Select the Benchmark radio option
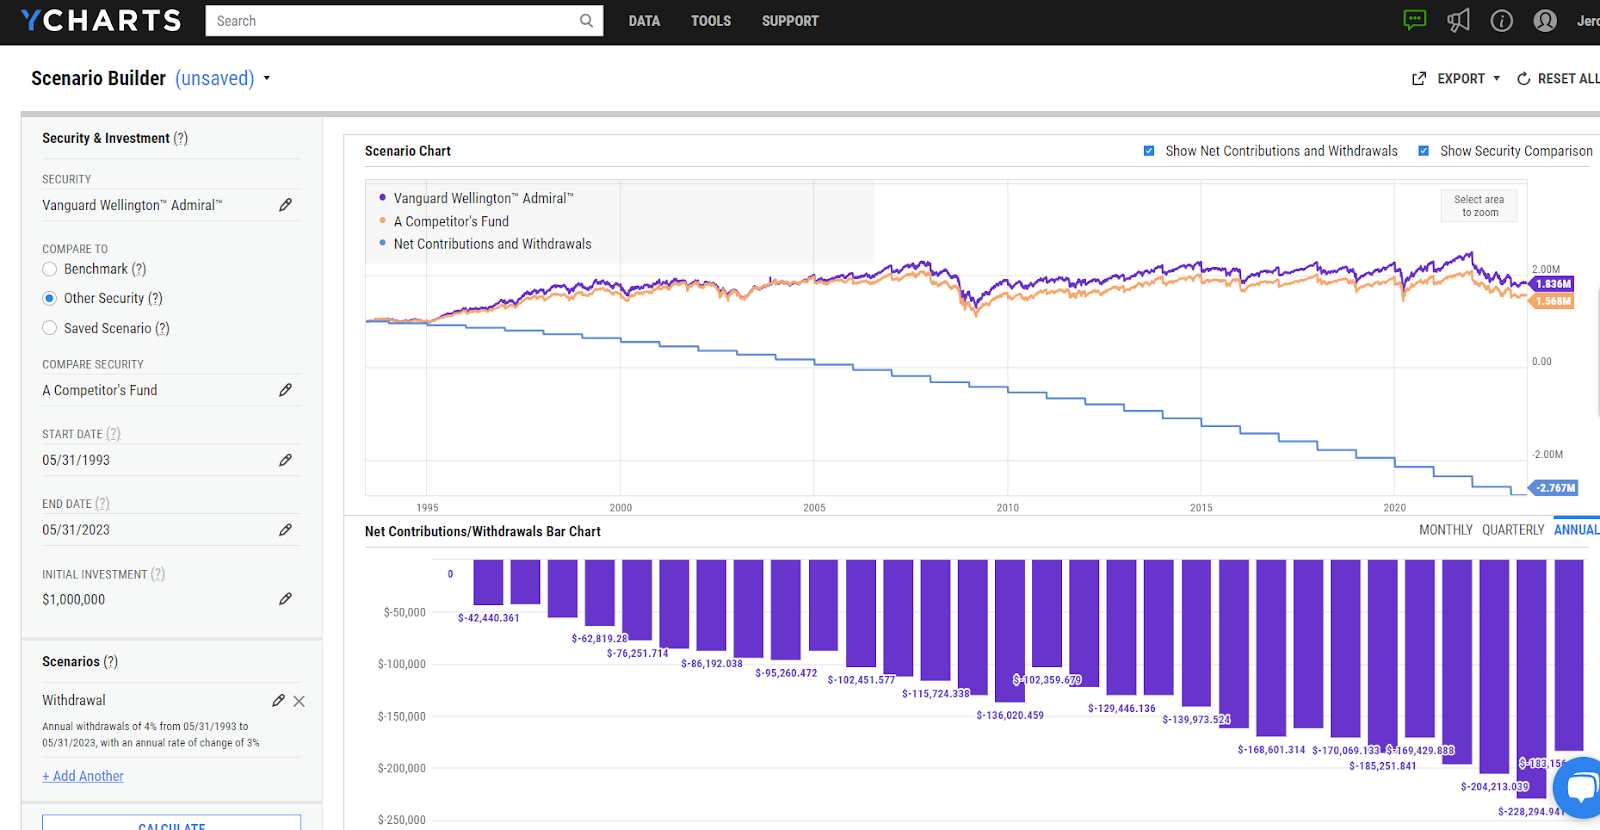 (x=50, y=269)
